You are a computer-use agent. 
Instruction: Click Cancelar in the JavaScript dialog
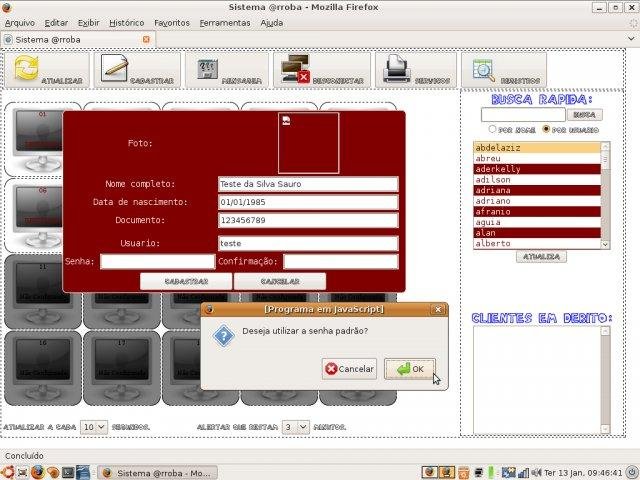349,369
